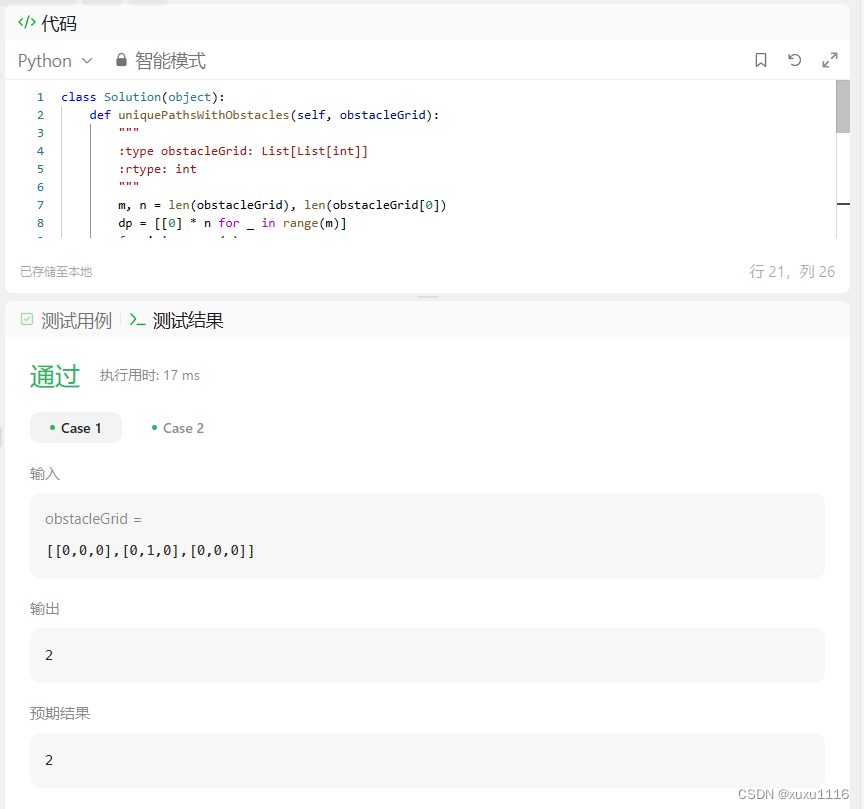The height and width of the screenshot is (809, 864).
Task: Click the 执行用时: 17 ms text
Action: click(x=149, y=375)
